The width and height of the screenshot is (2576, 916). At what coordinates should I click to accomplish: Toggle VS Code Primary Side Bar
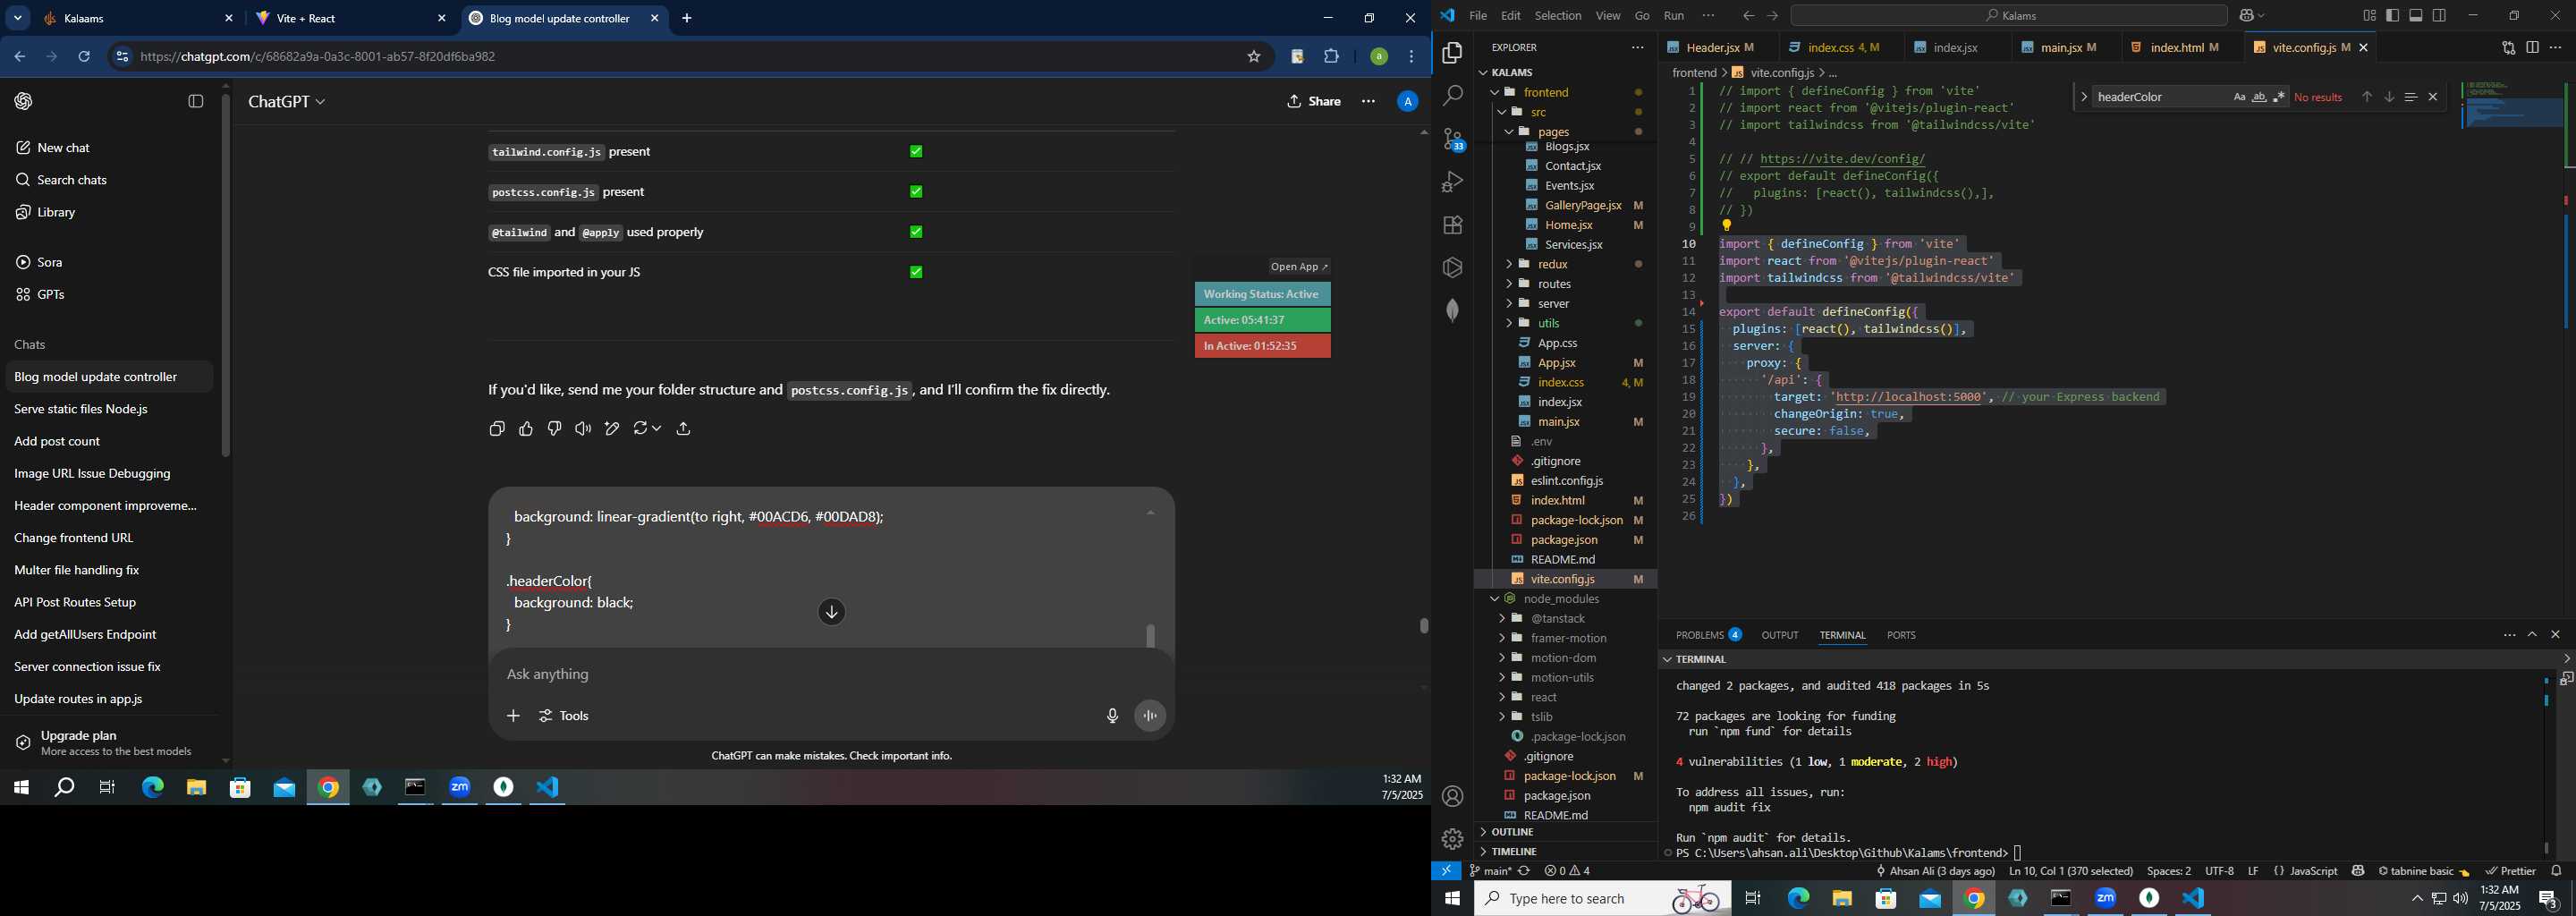tap(2392, 16)
